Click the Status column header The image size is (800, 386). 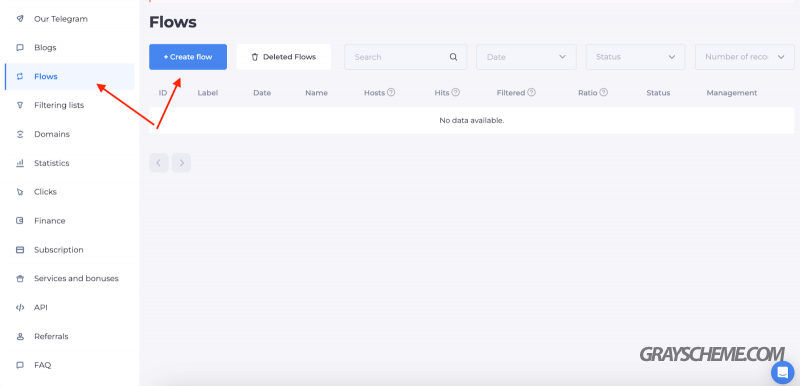[658, 93]
